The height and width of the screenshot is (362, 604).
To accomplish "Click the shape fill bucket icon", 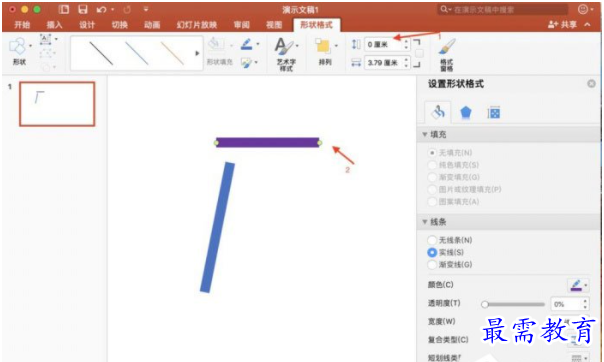I will click(x=216, y=44).
